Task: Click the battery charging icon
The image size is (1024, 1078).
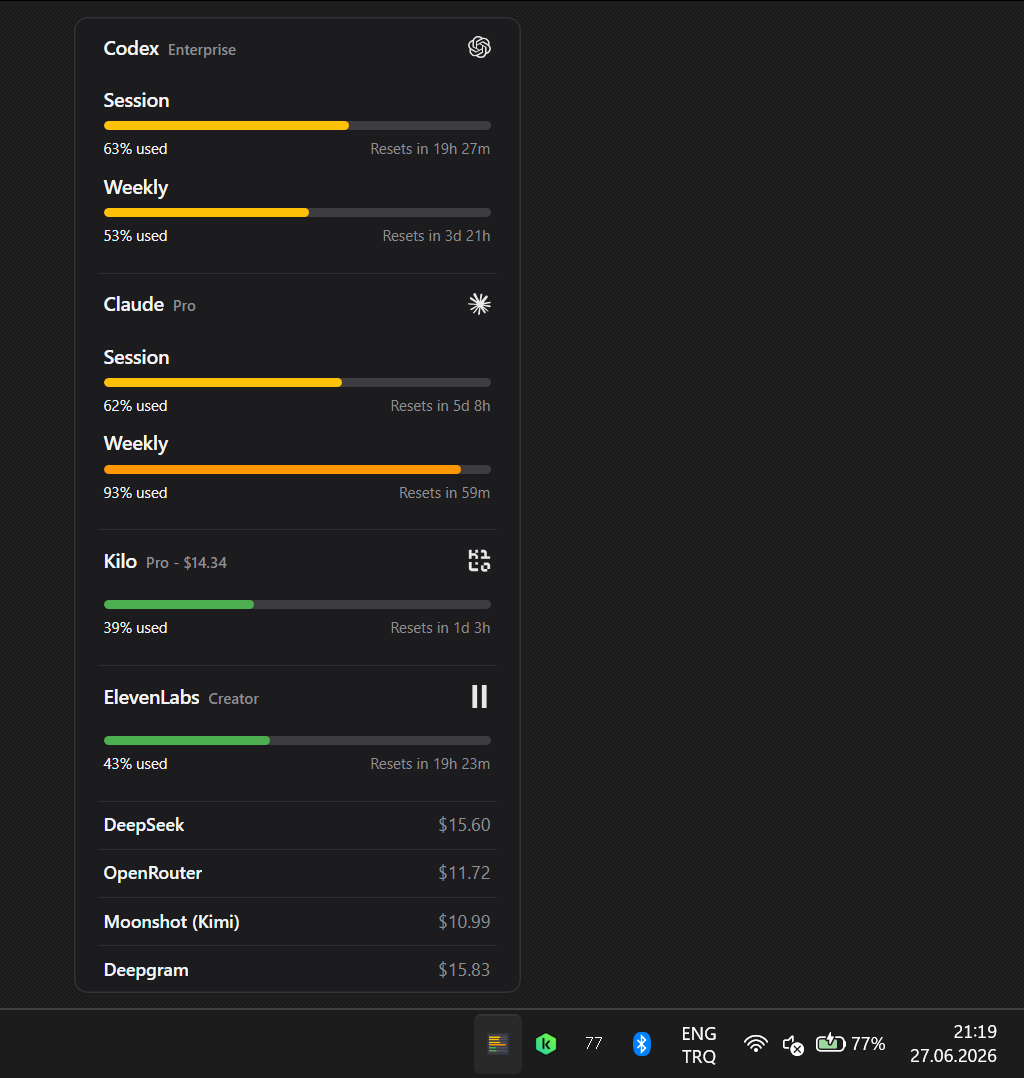Action: (x=831, y=1043)
